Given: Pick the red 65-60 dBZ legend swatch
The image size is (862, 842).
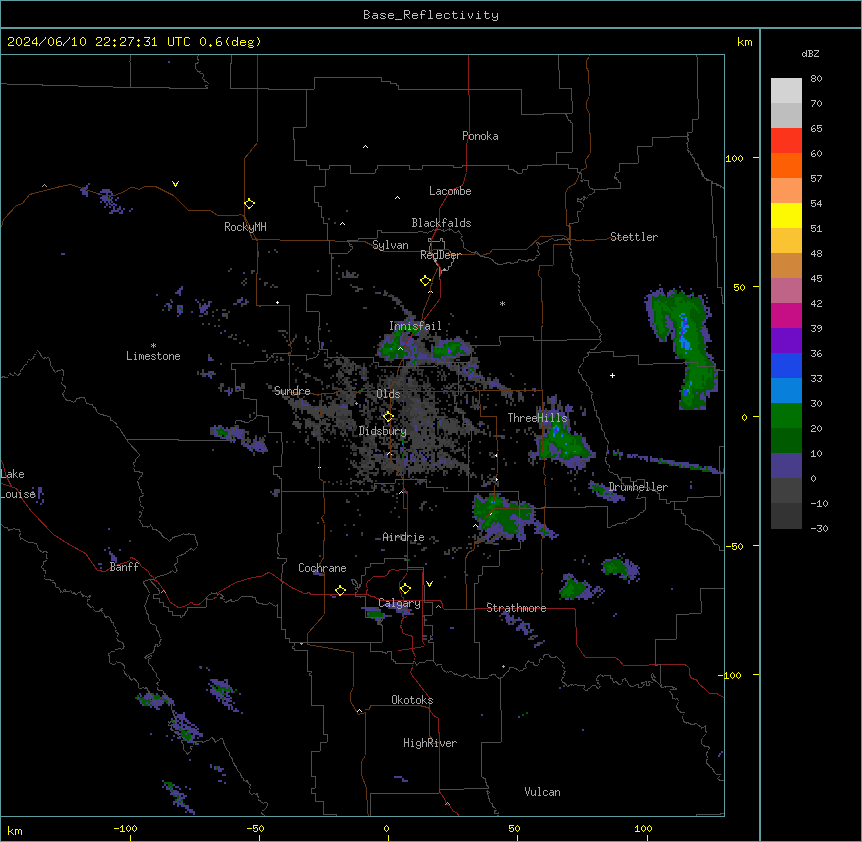Looking at the screenshot, I should (786, 141).
